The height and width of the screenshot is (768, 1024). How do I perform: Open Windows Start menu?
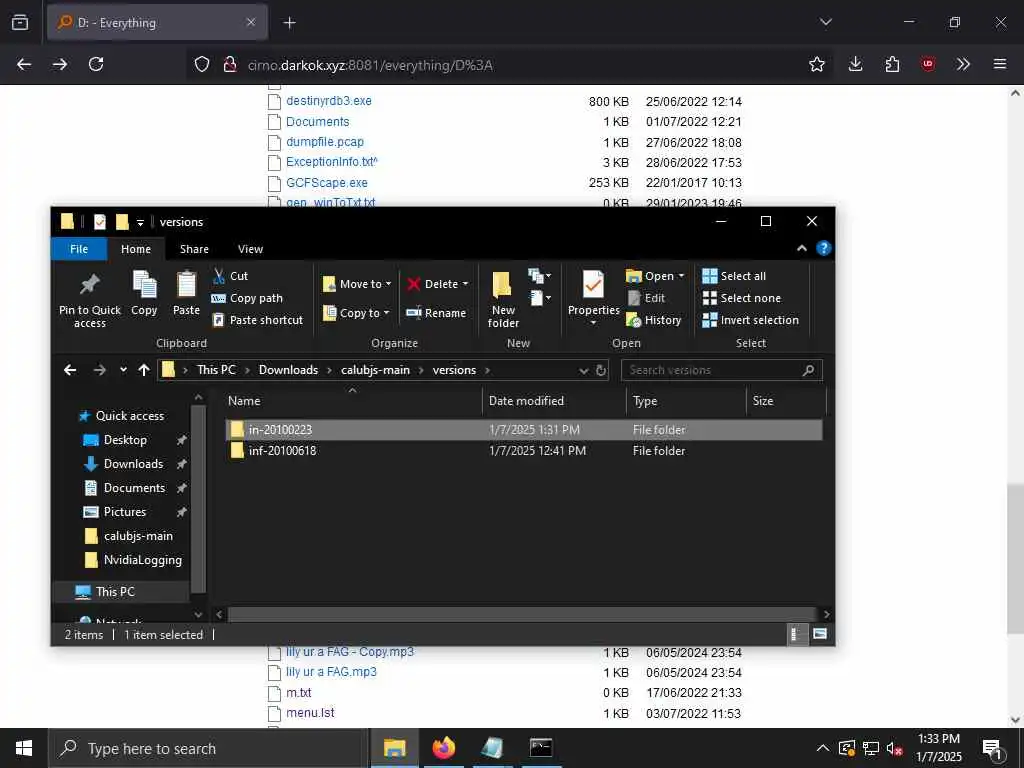click(24, 748)
